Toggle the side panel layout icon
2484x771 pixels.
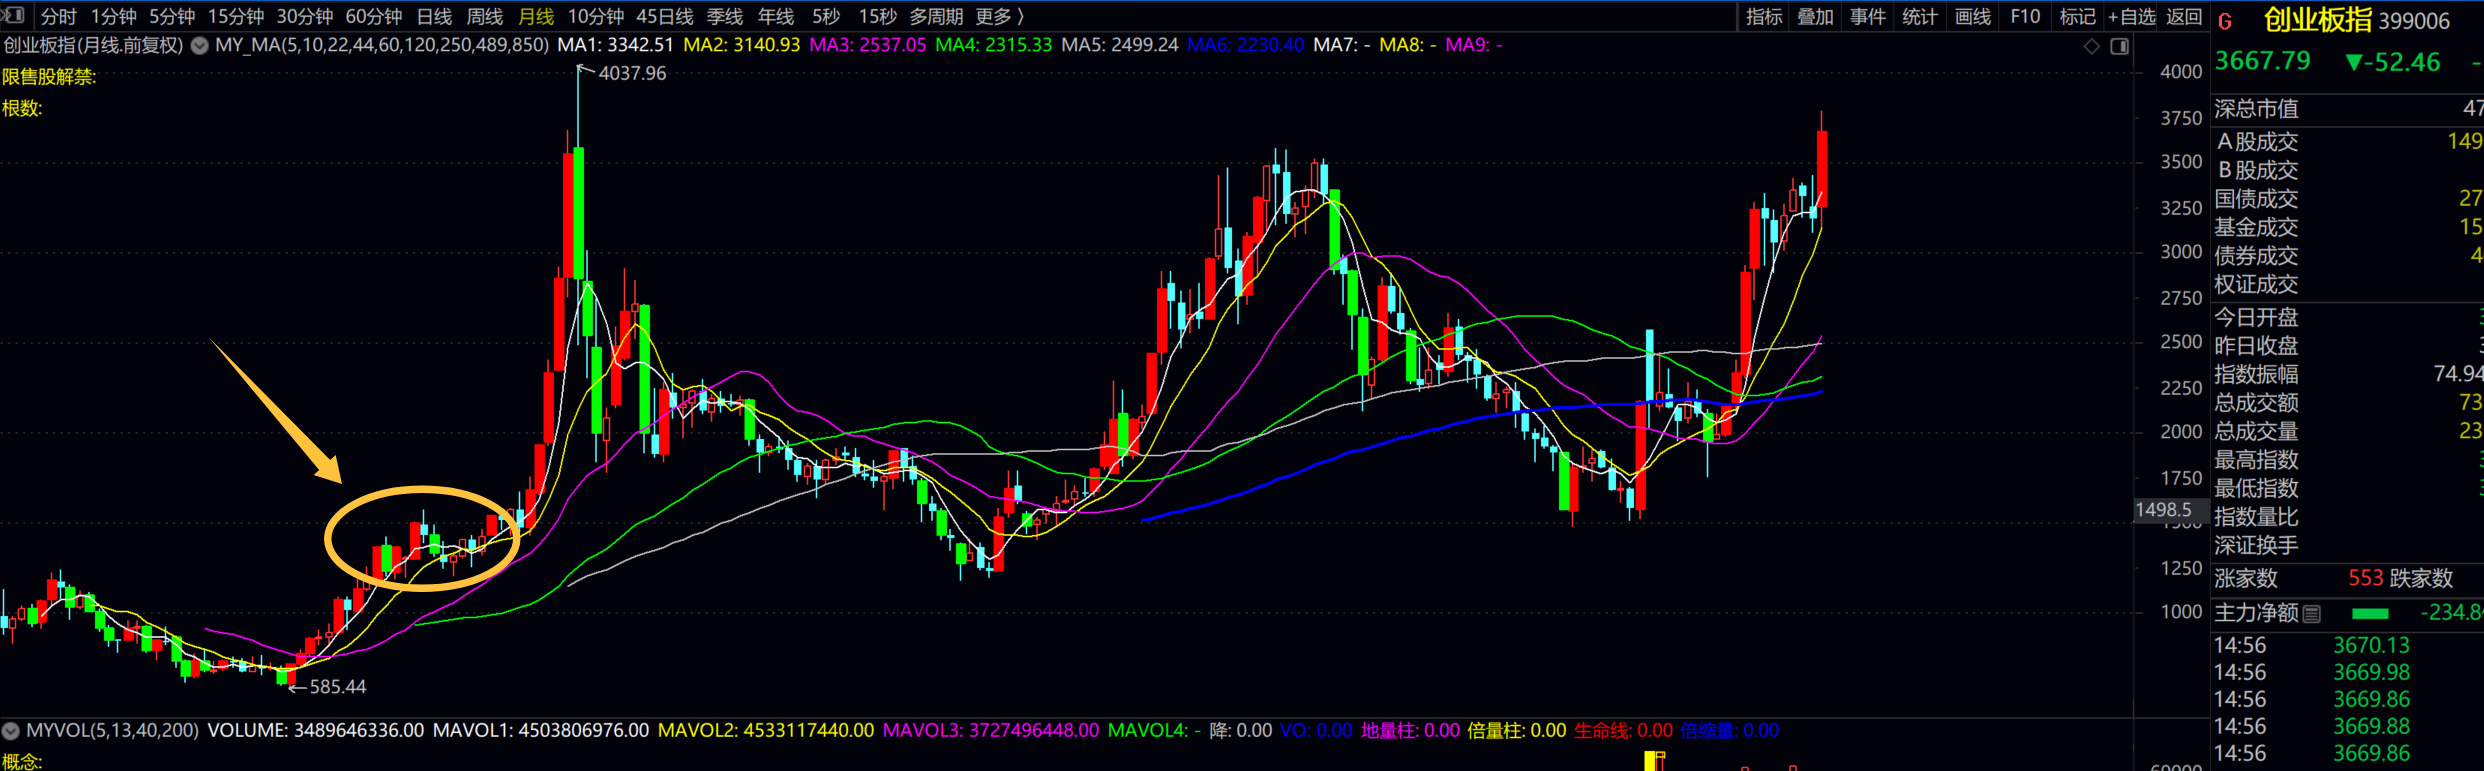point(2119,46)
